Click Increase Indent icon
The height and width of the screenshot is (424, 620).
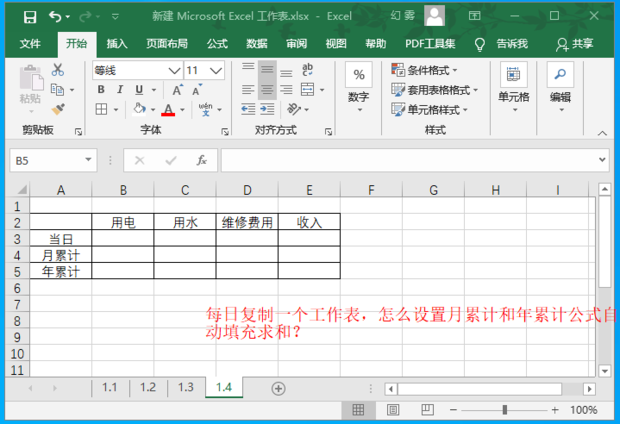[267, 109]
